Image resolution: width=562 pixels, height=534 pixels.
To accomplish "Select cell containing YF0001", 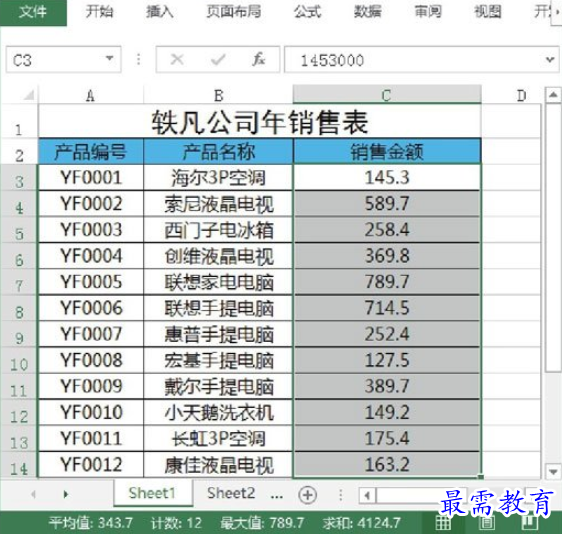I will pyautogui.click(x=91, y=177).
